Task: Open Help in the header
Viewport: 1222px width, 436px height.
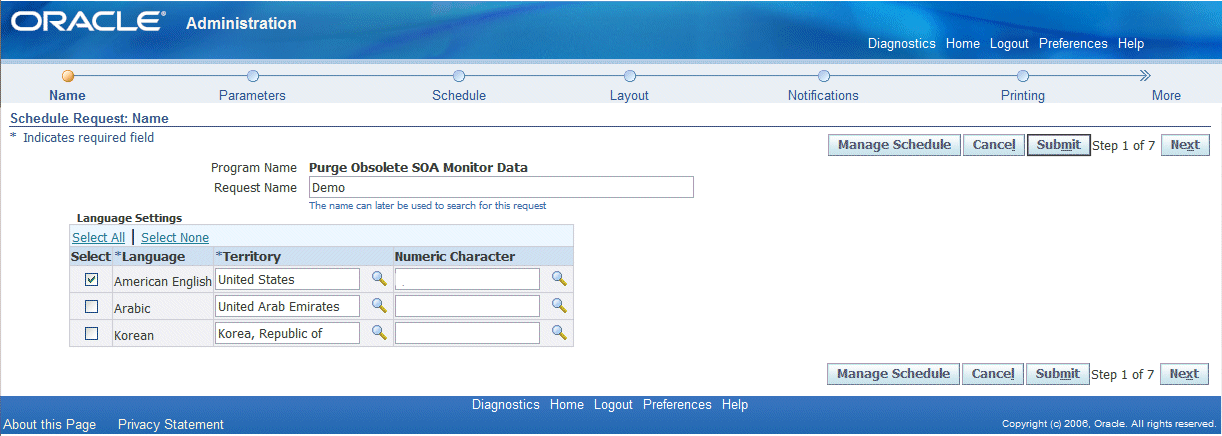Action: click(x=1131, y=44)
